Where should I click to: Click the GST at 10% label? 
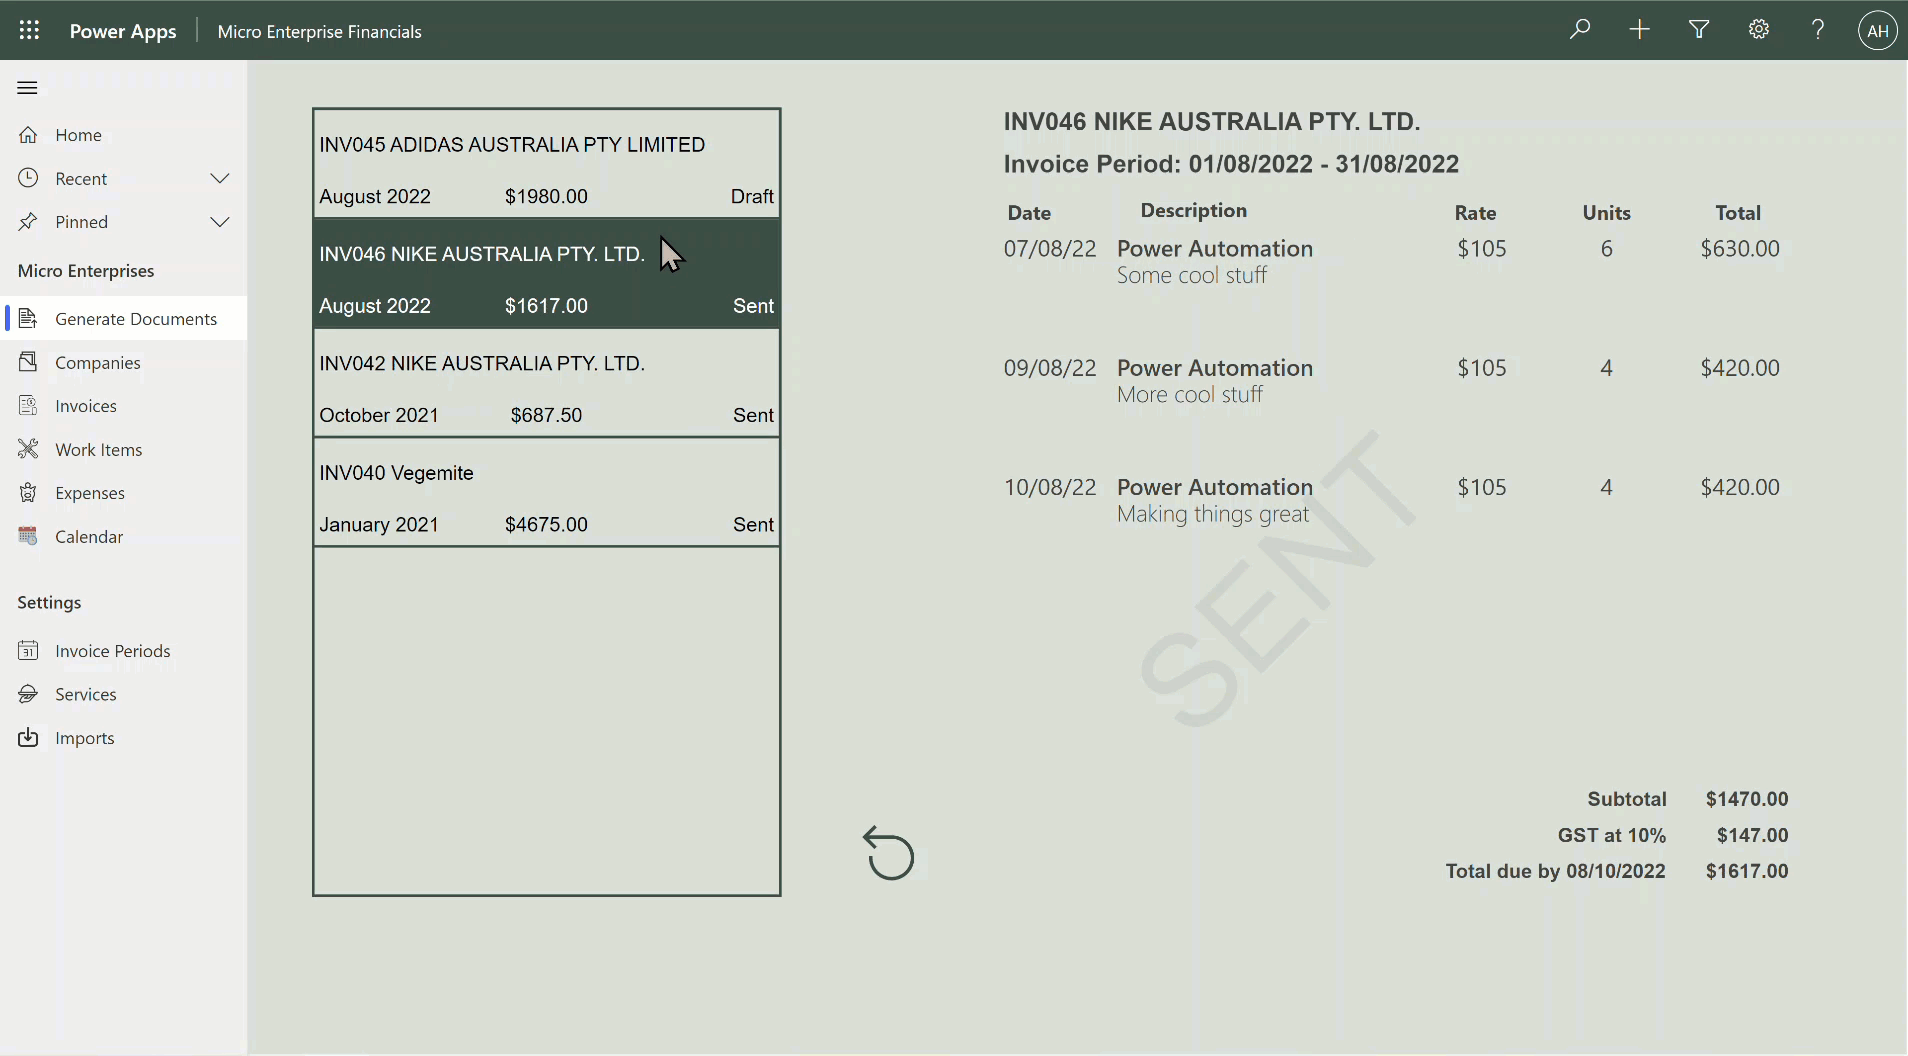pyautogui.click(x=1612, y=835)
